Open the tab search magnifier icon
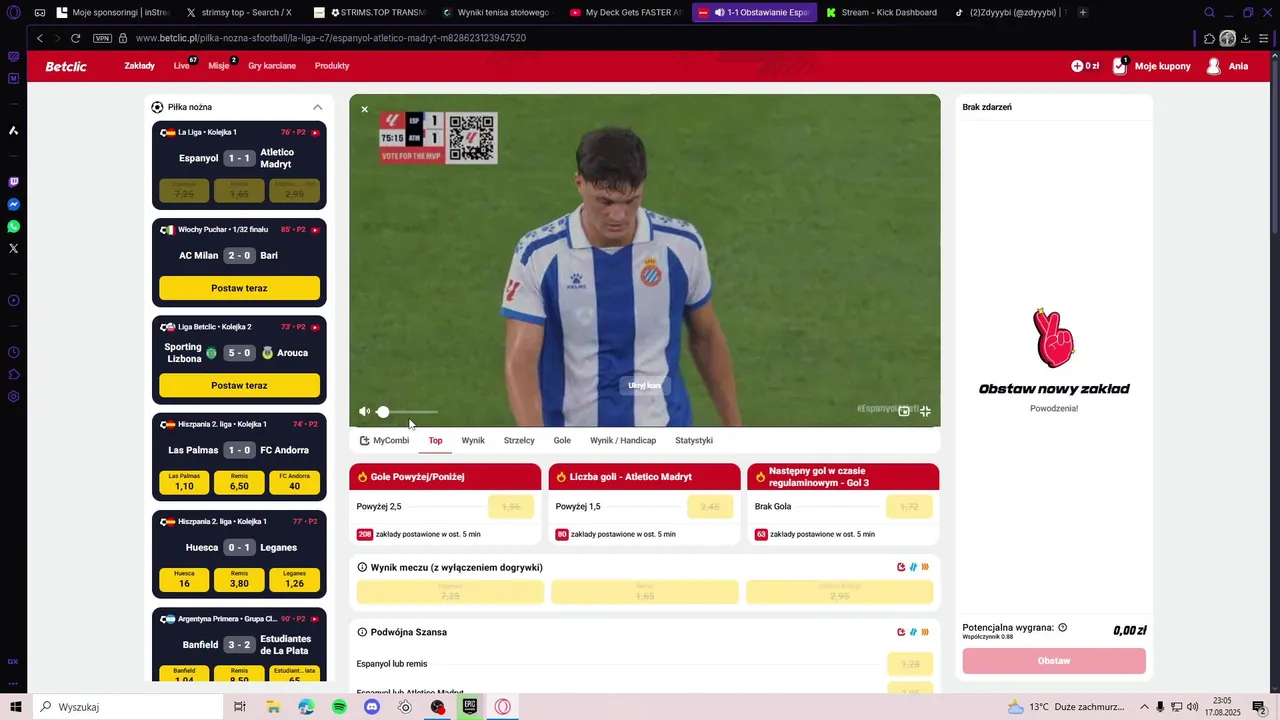 pyautogui.click(x=1209, y=12)
